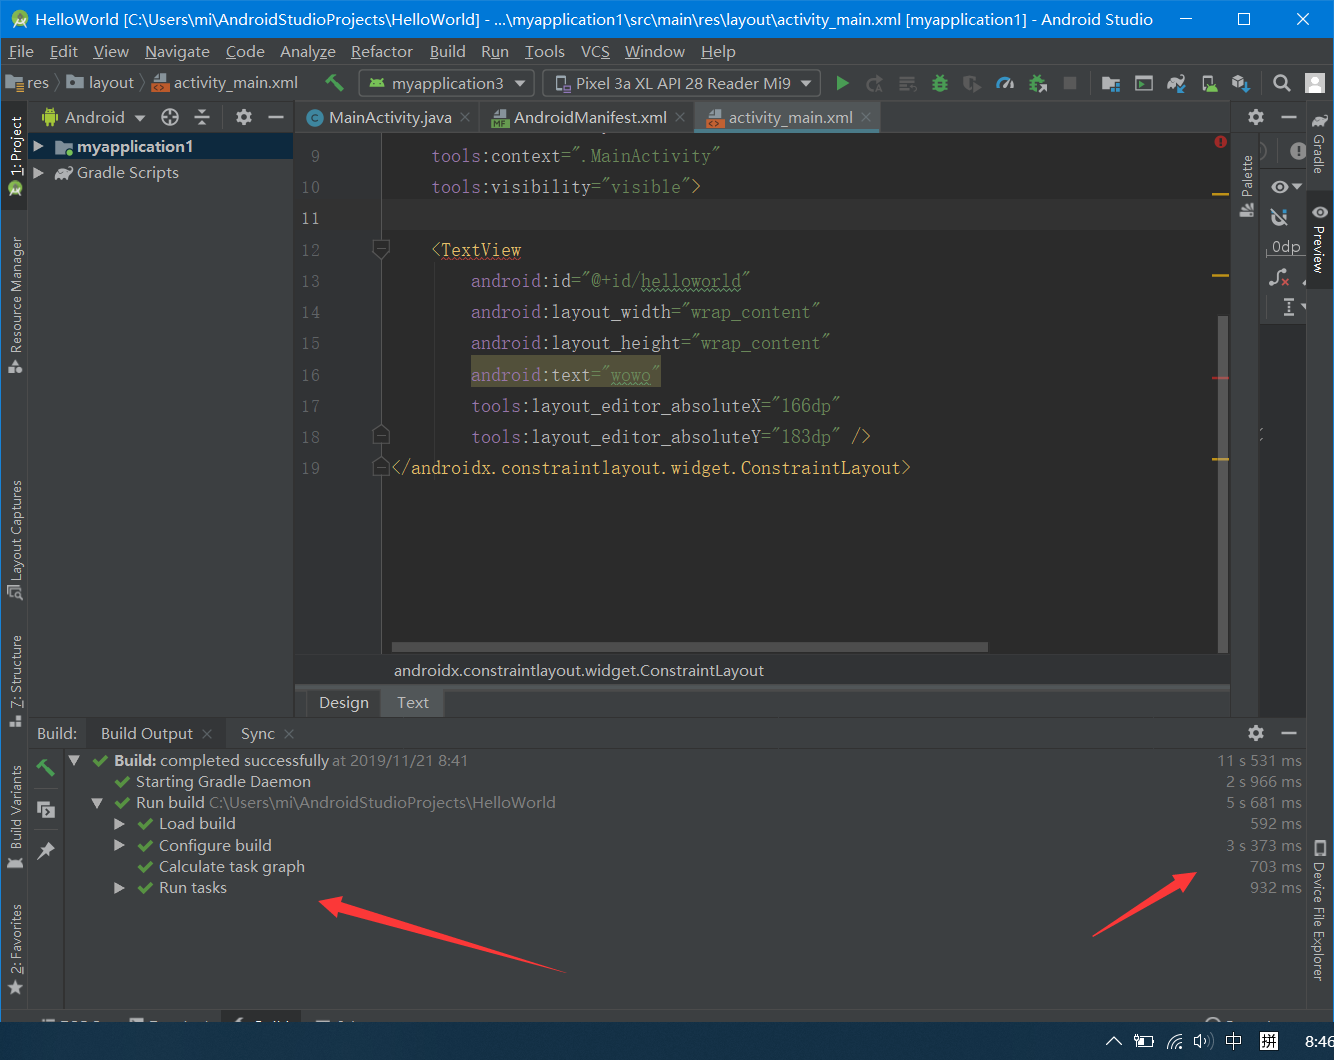Open Project Structure folder icon
Viewport: 1334px width, 1060px height.
pyautogui.click(x=1111, y=83)
